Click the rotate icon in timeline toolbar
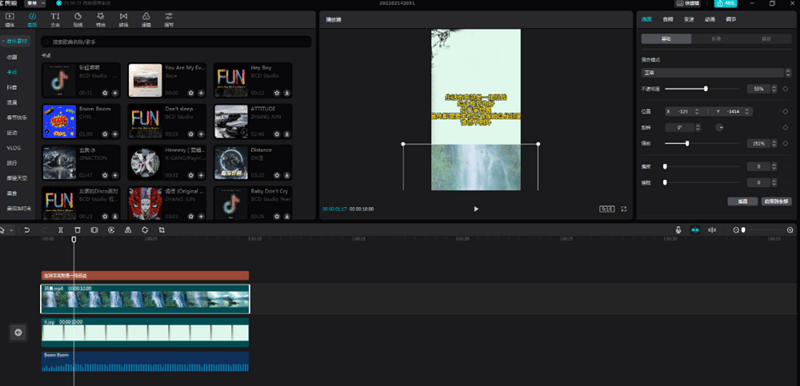 (x=145, y=230)
